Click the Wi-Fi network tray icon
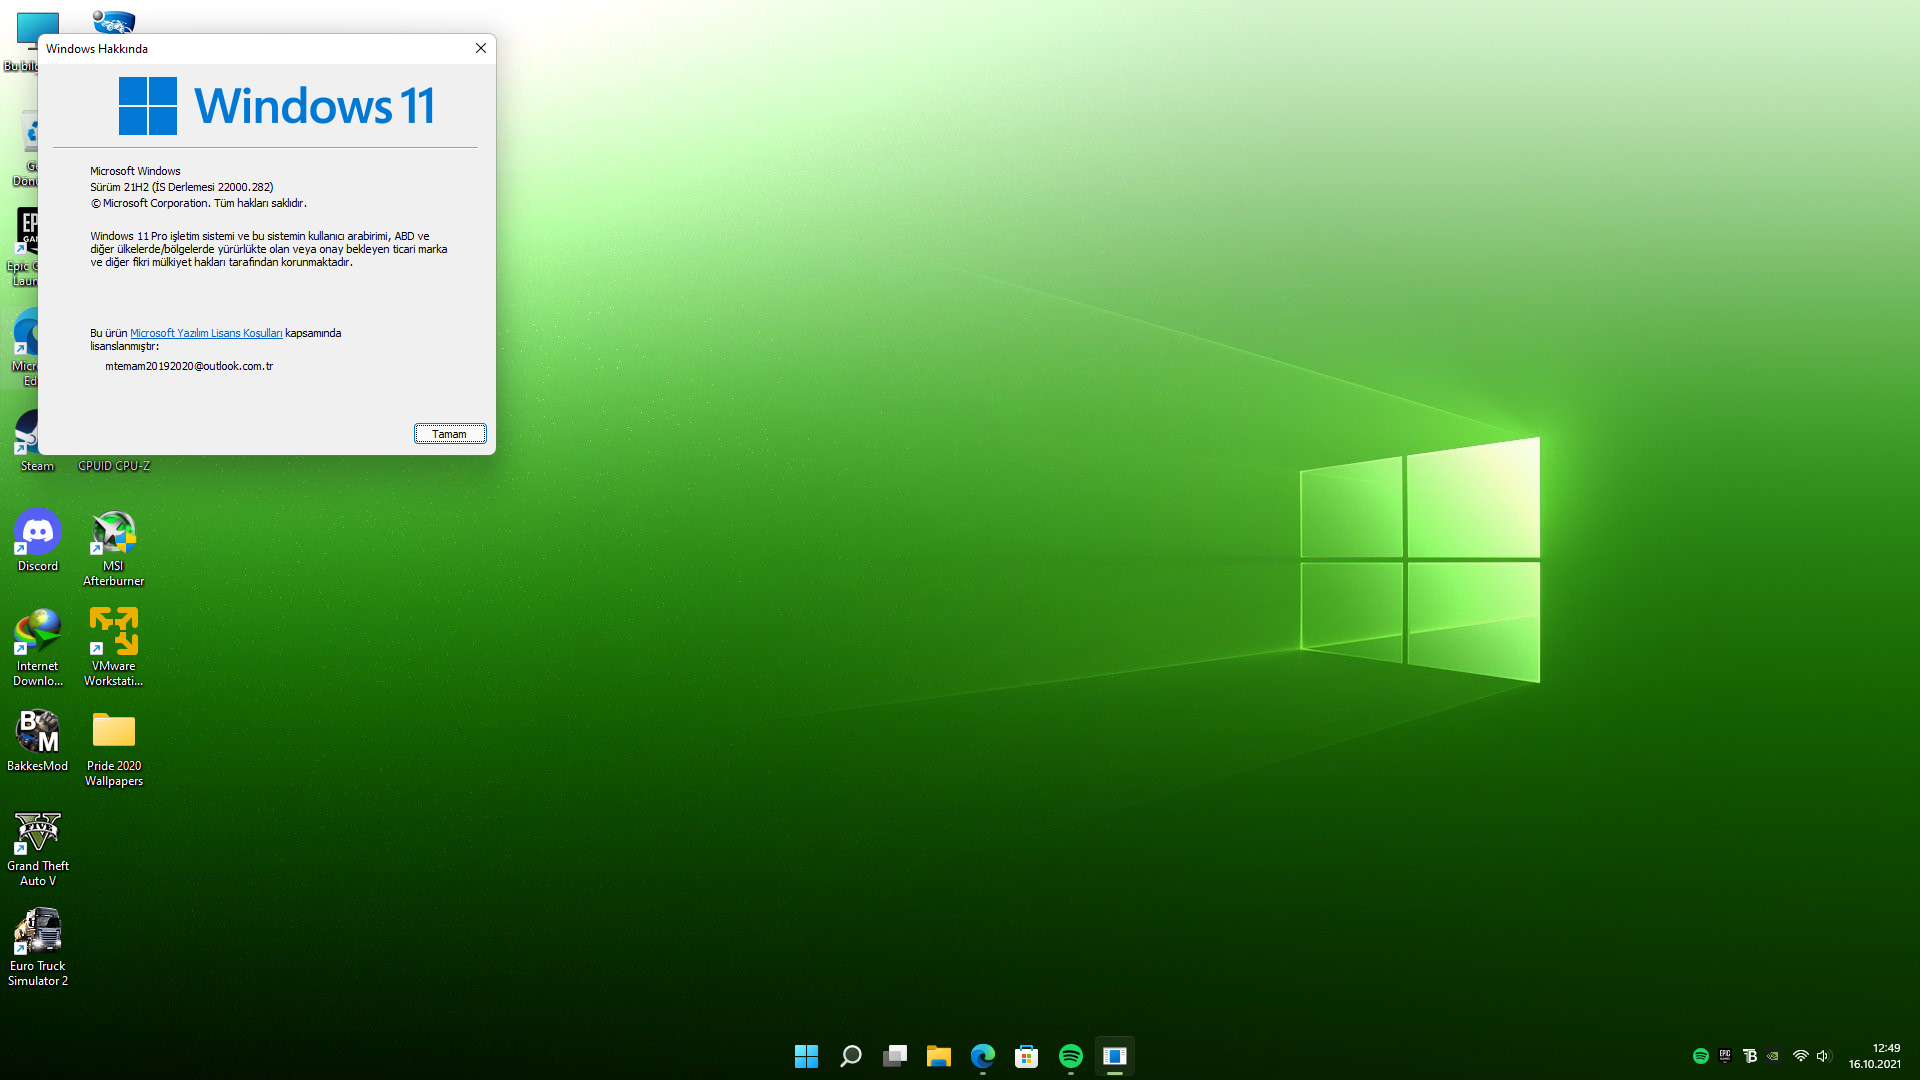 [1800, 1056]
